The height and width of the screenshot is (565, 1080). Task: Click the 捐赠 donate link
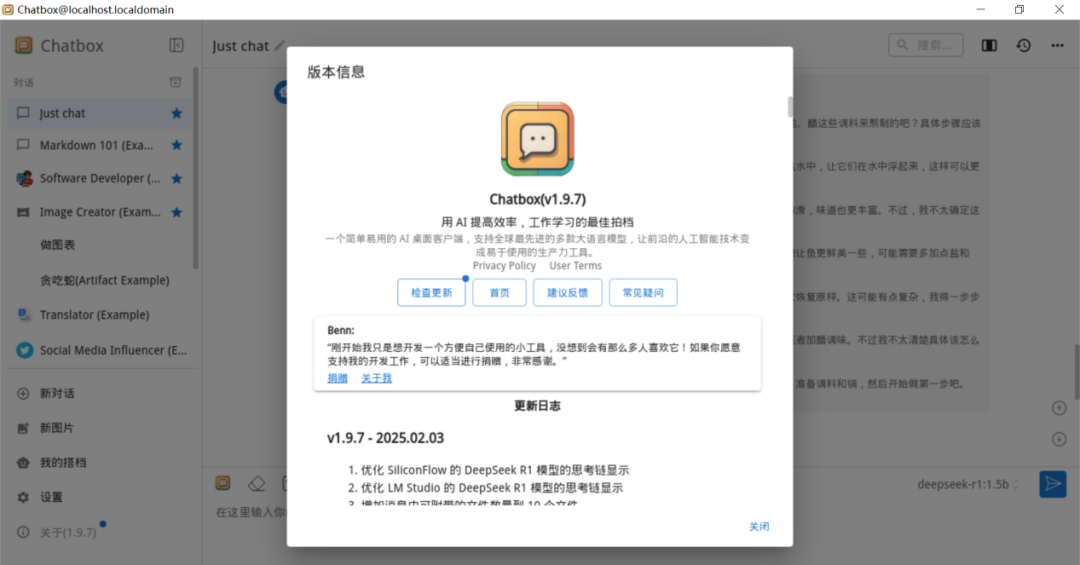click(x=338, y=378)
